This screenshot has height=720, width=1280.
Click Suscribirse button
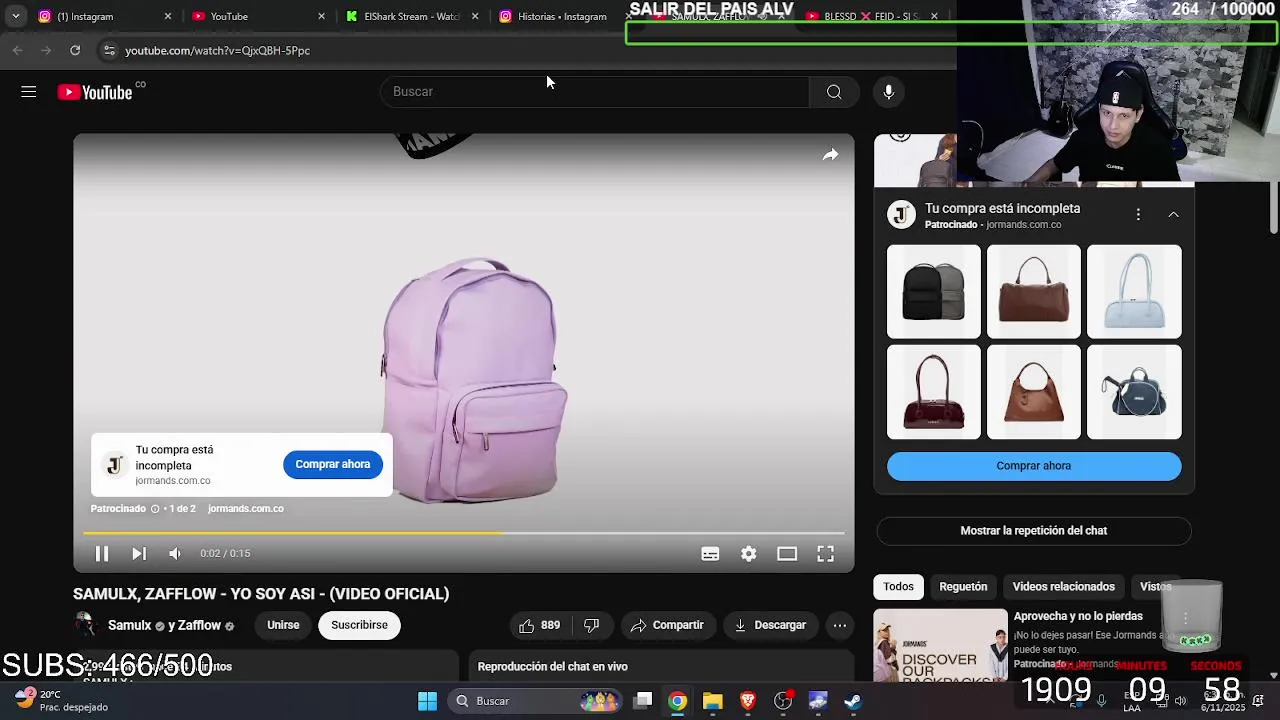359,625
